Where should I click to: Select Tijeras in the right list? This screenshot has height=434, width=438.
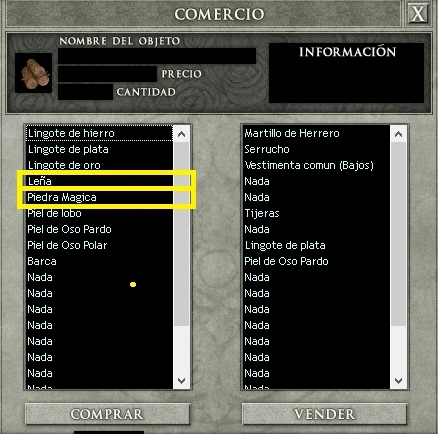click(316, 213)
